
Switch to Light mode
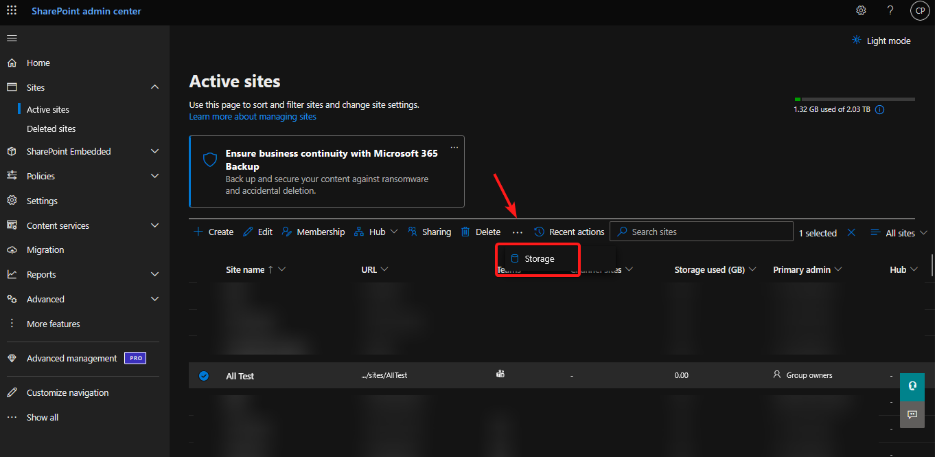(x=881, y=41)
